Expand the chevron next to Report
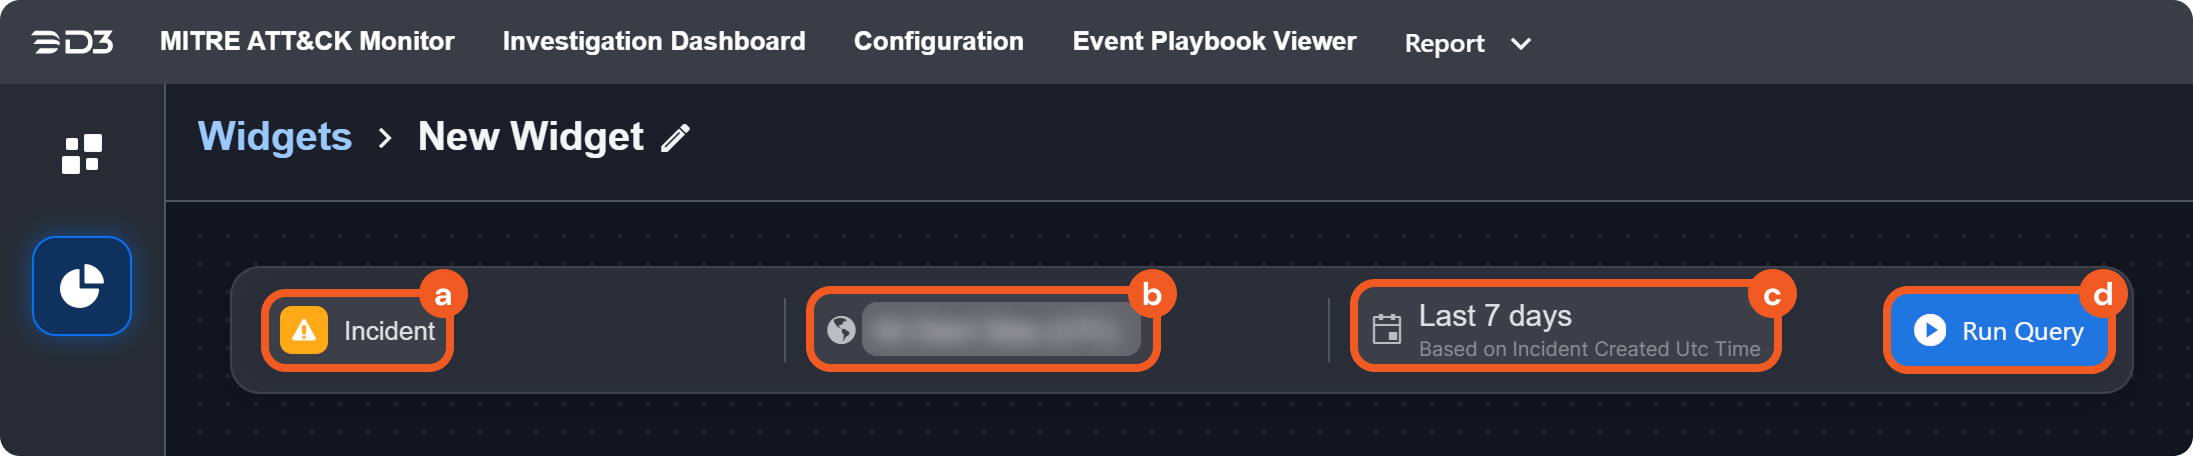Screen dimensions: 2193x456 [1520, 44]
